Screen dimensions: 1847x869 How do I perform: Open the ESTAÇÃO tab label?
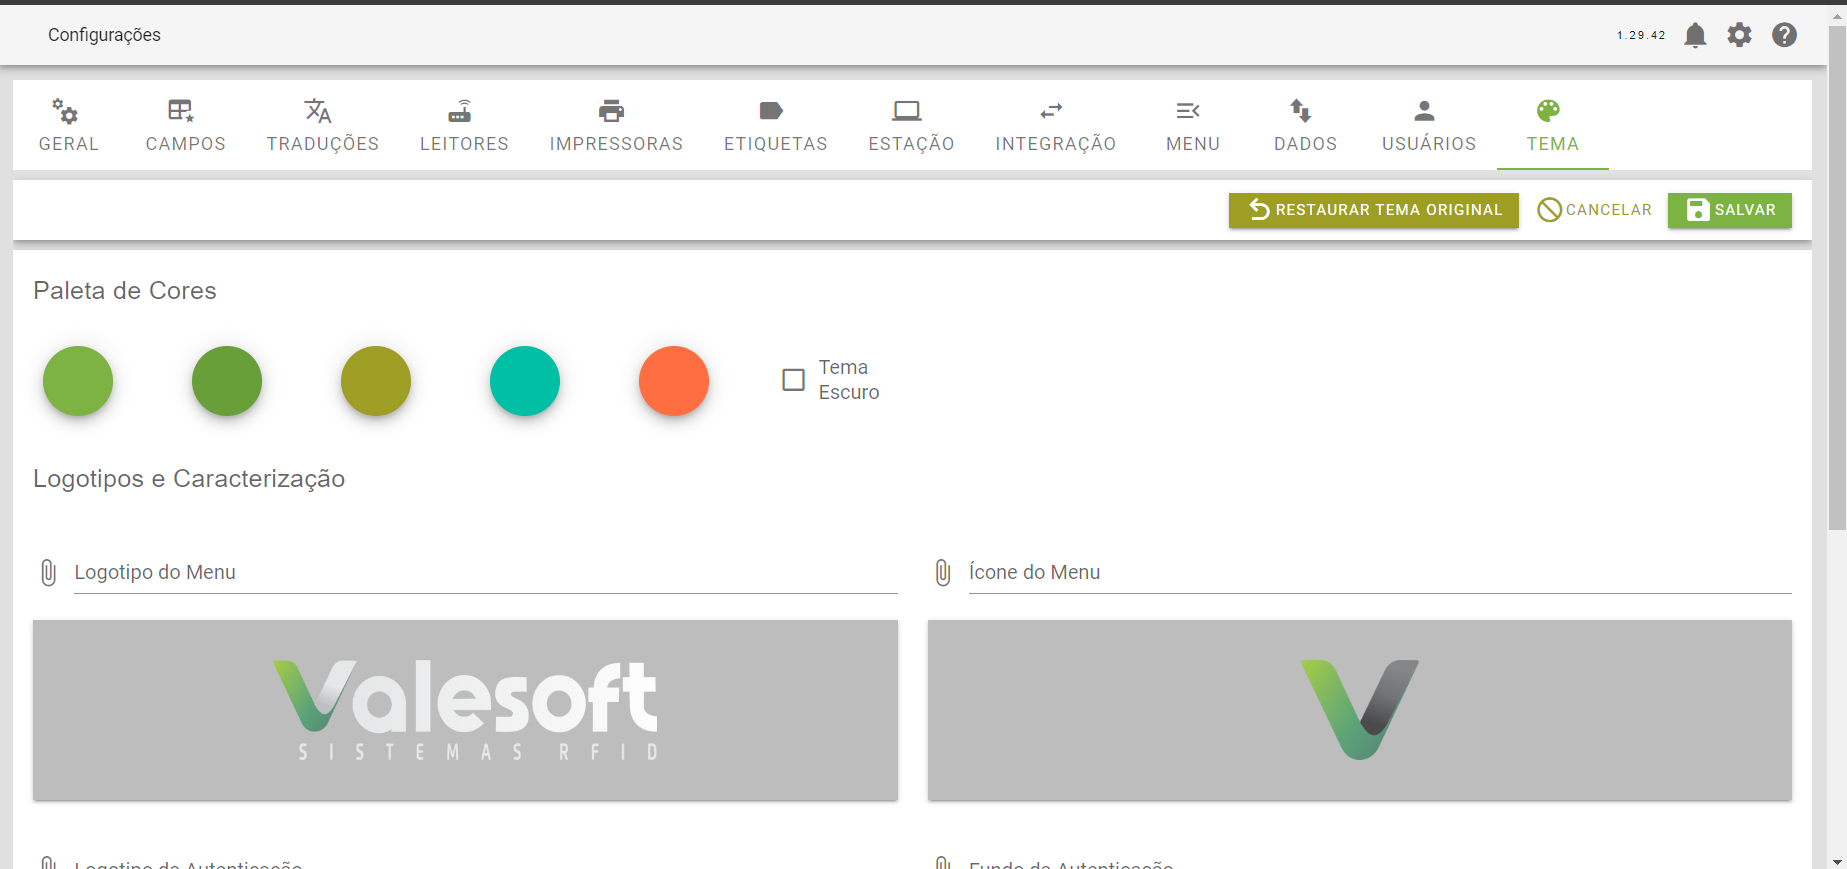912,144
